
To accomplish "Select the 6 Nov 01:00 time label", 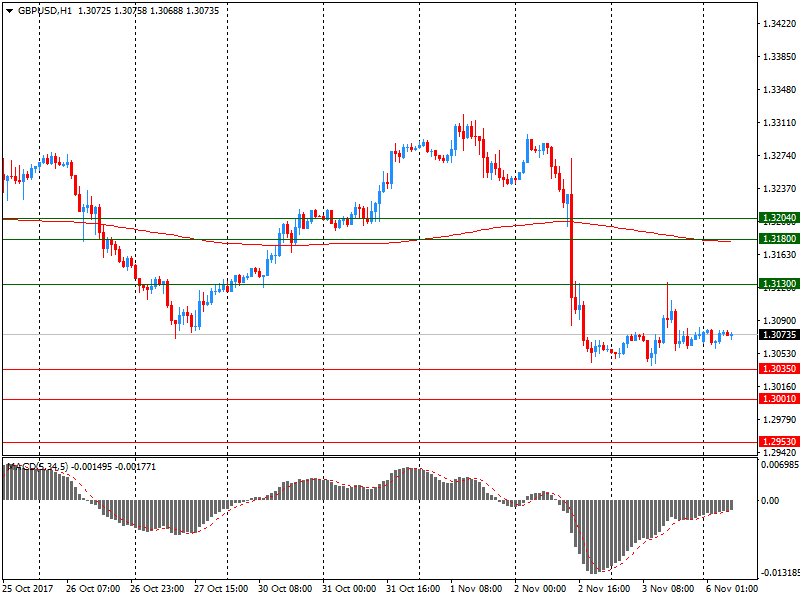I will pyautogui.click(x=732, y=589).
